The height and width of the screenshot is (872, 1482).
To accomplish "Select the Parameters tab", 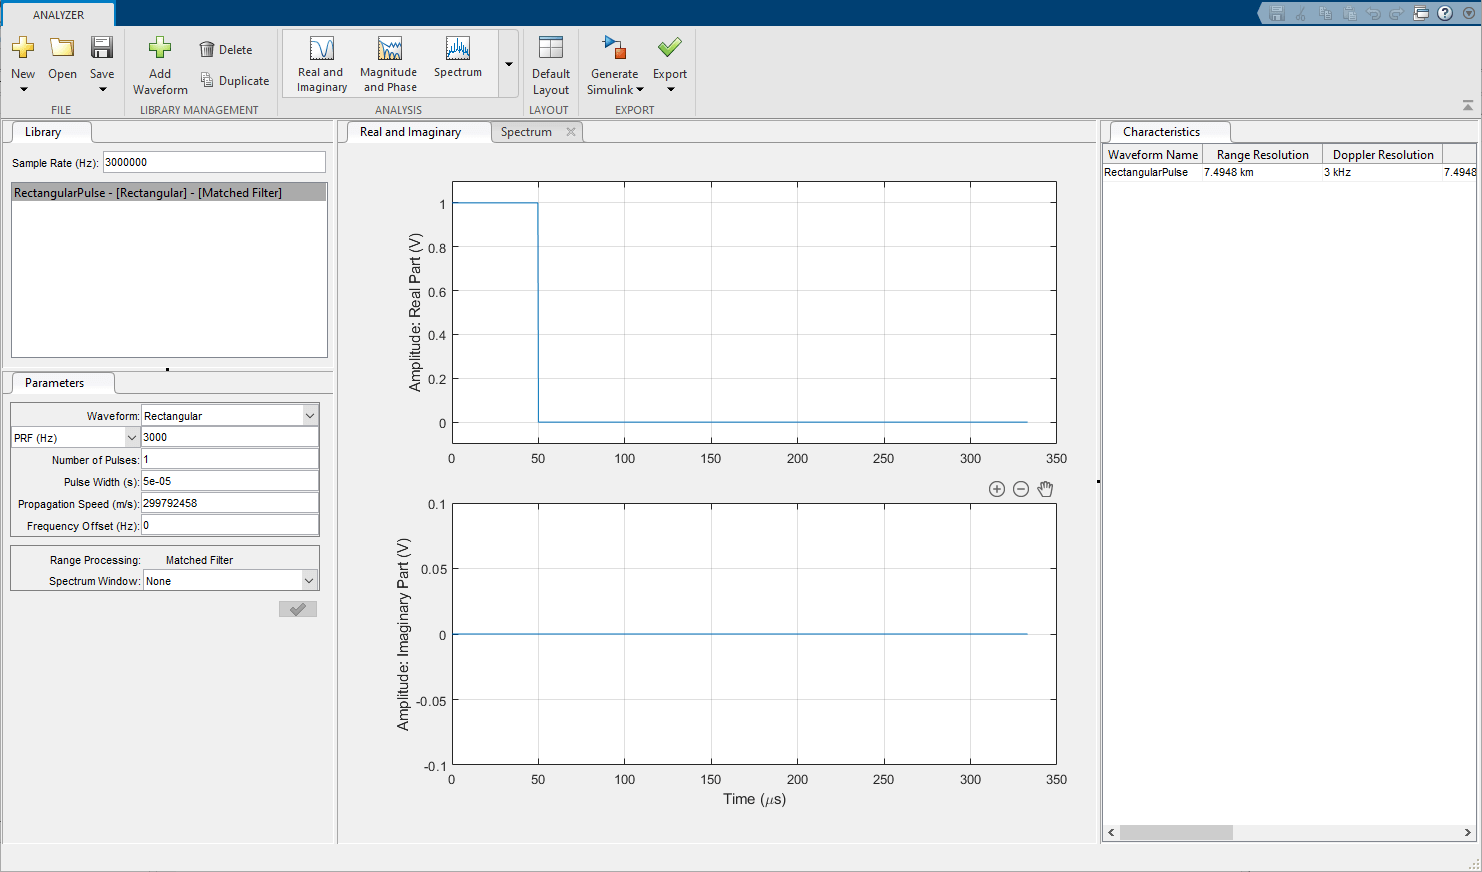I will point(61,382).
